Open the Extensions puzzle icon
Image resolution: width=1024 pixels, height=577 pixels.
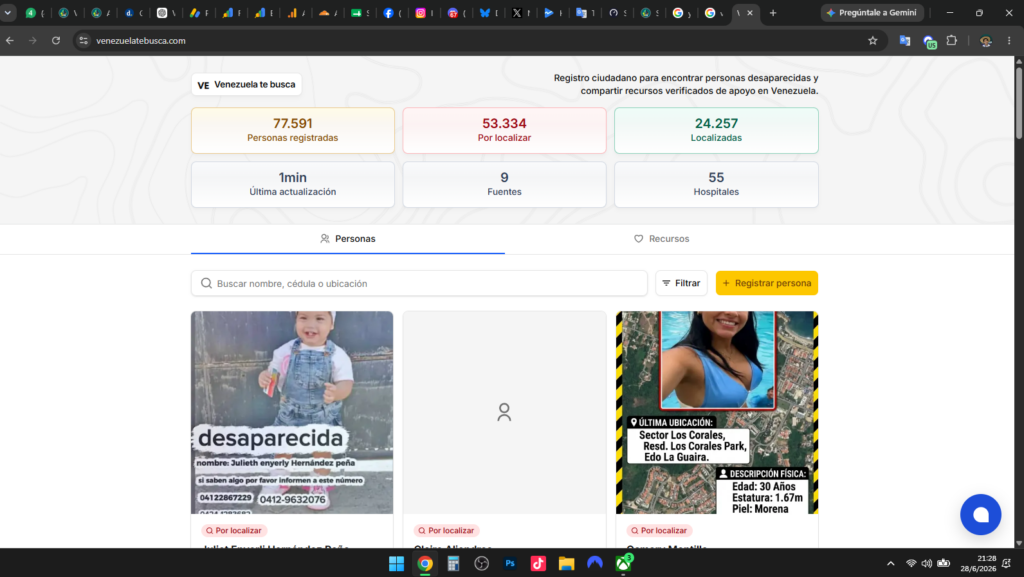point(952,40)
